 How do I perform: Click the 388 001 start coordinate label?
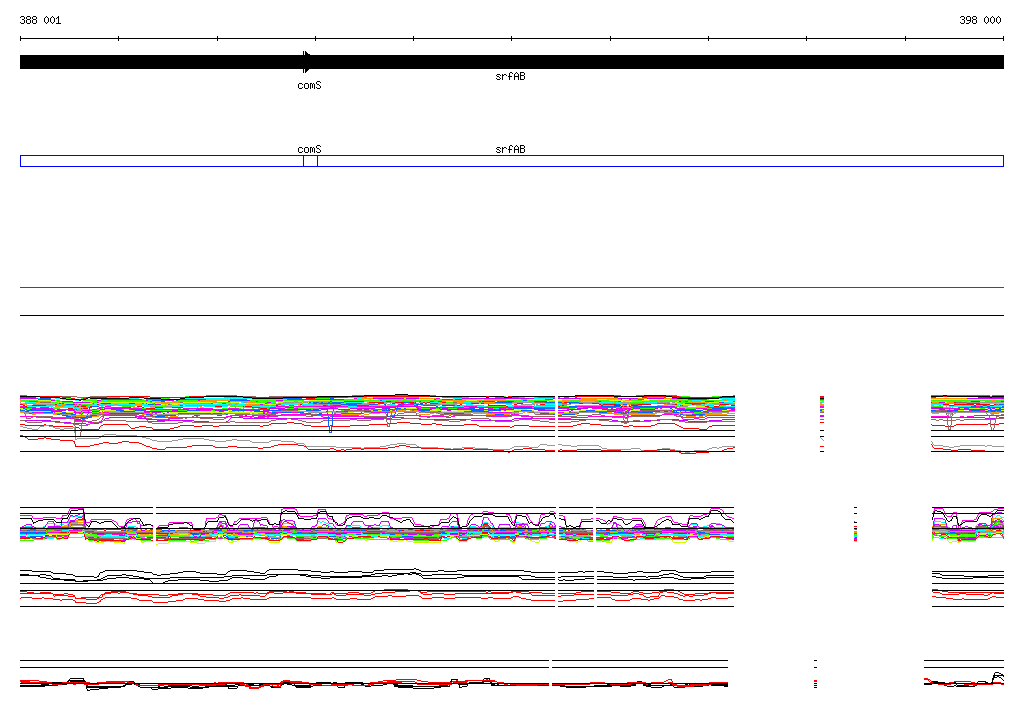(x=40, y=20)
